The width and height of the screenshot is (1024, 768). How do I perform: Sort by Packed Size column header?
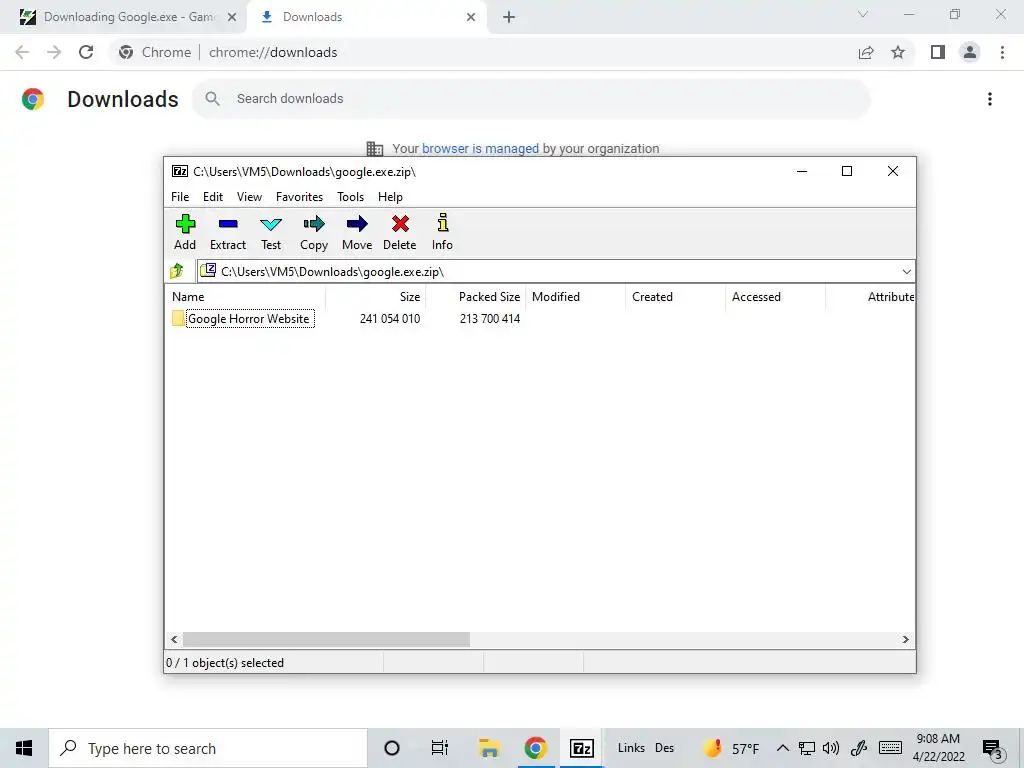point(476,296)
